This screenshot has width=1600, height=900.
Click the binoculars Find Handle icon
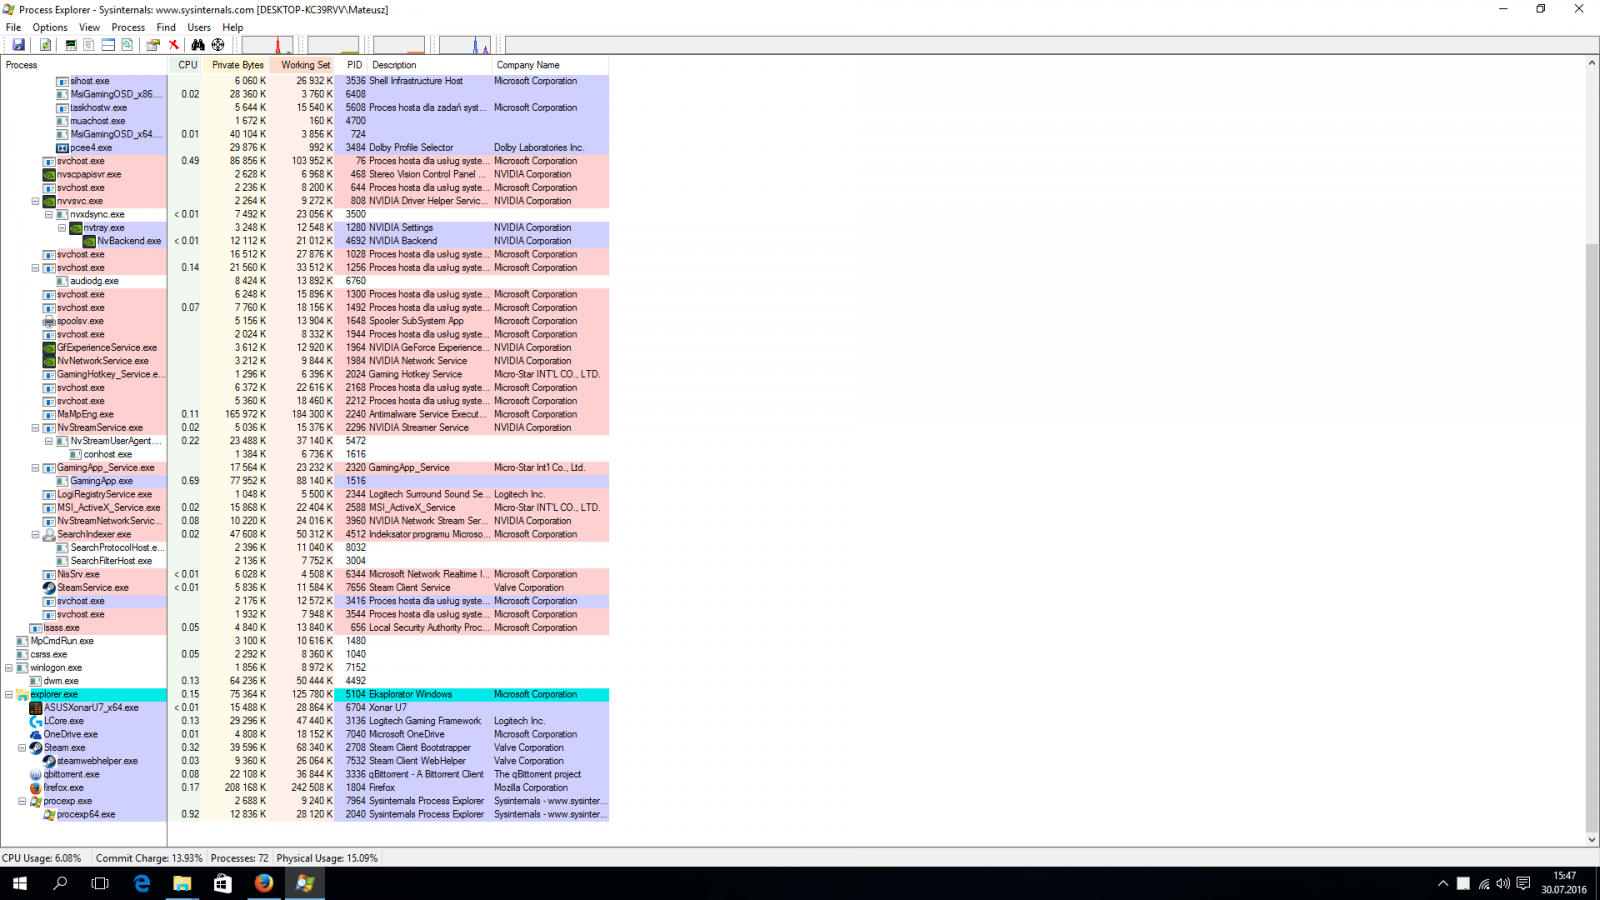[x=198, y=45]
